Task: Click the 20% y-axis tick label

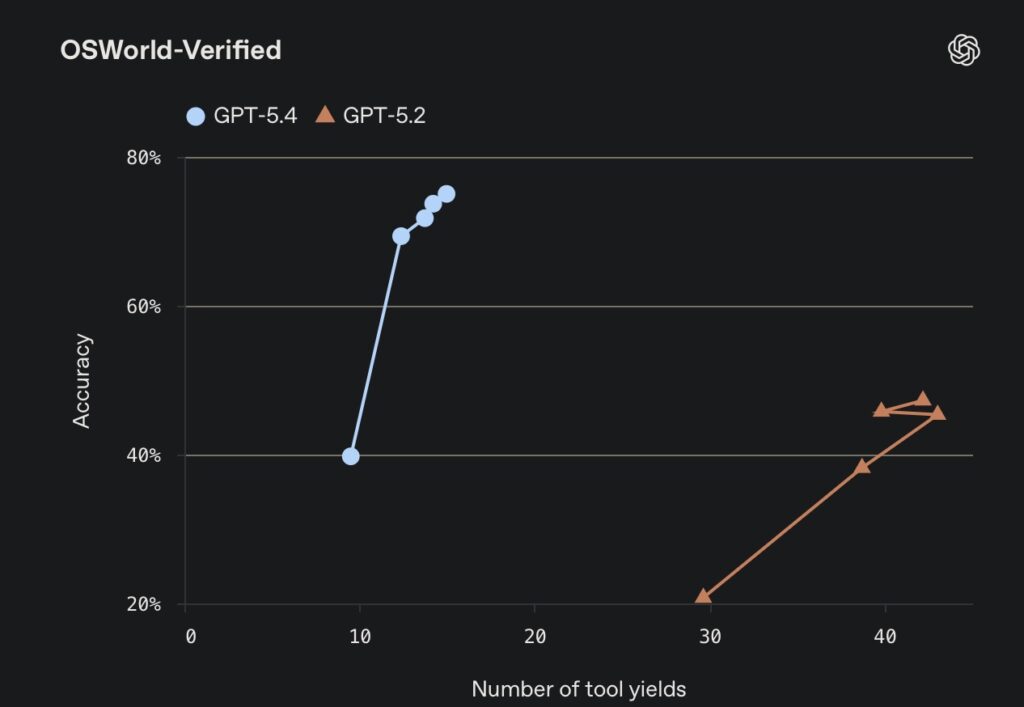Action: coord(143,605)
